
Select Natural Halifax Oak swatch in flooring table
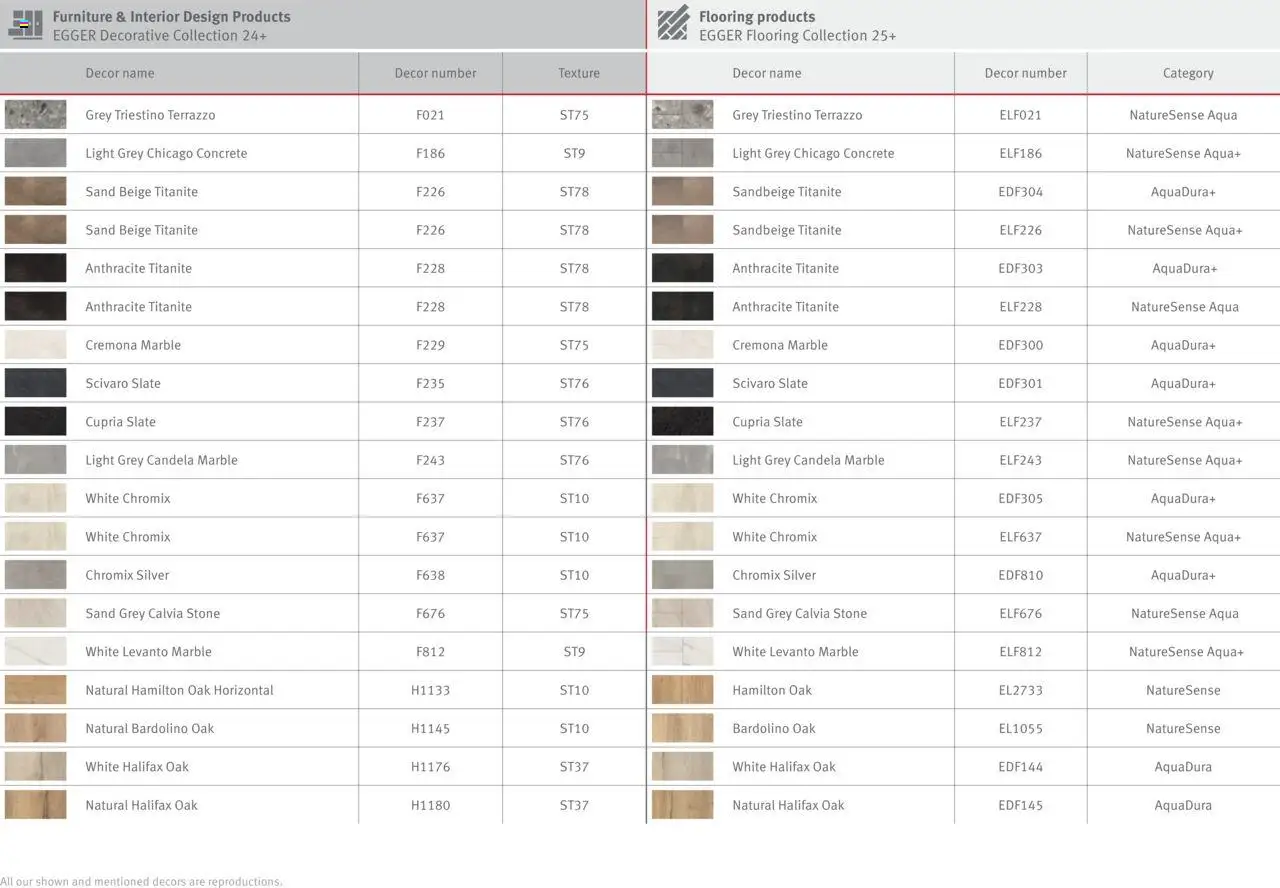(x=682, y=805)
